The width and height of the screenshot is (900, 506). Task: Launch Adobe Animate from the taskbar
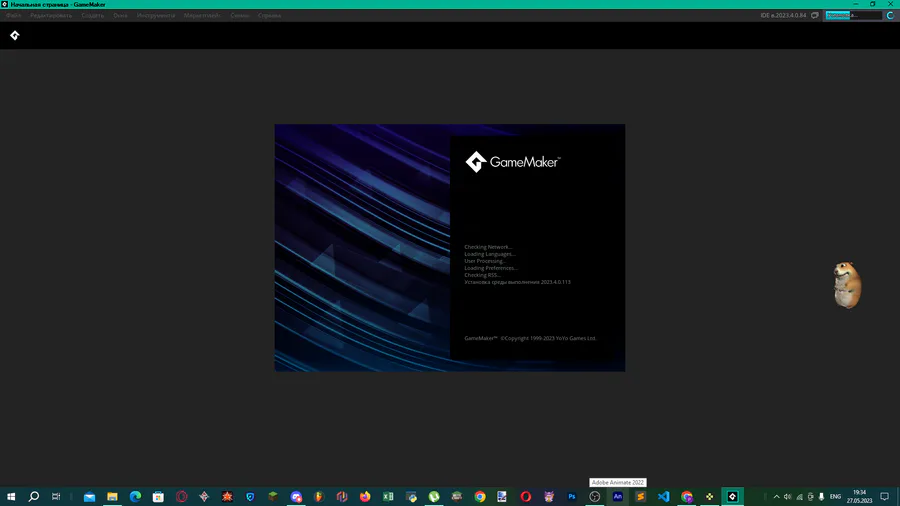618,496
